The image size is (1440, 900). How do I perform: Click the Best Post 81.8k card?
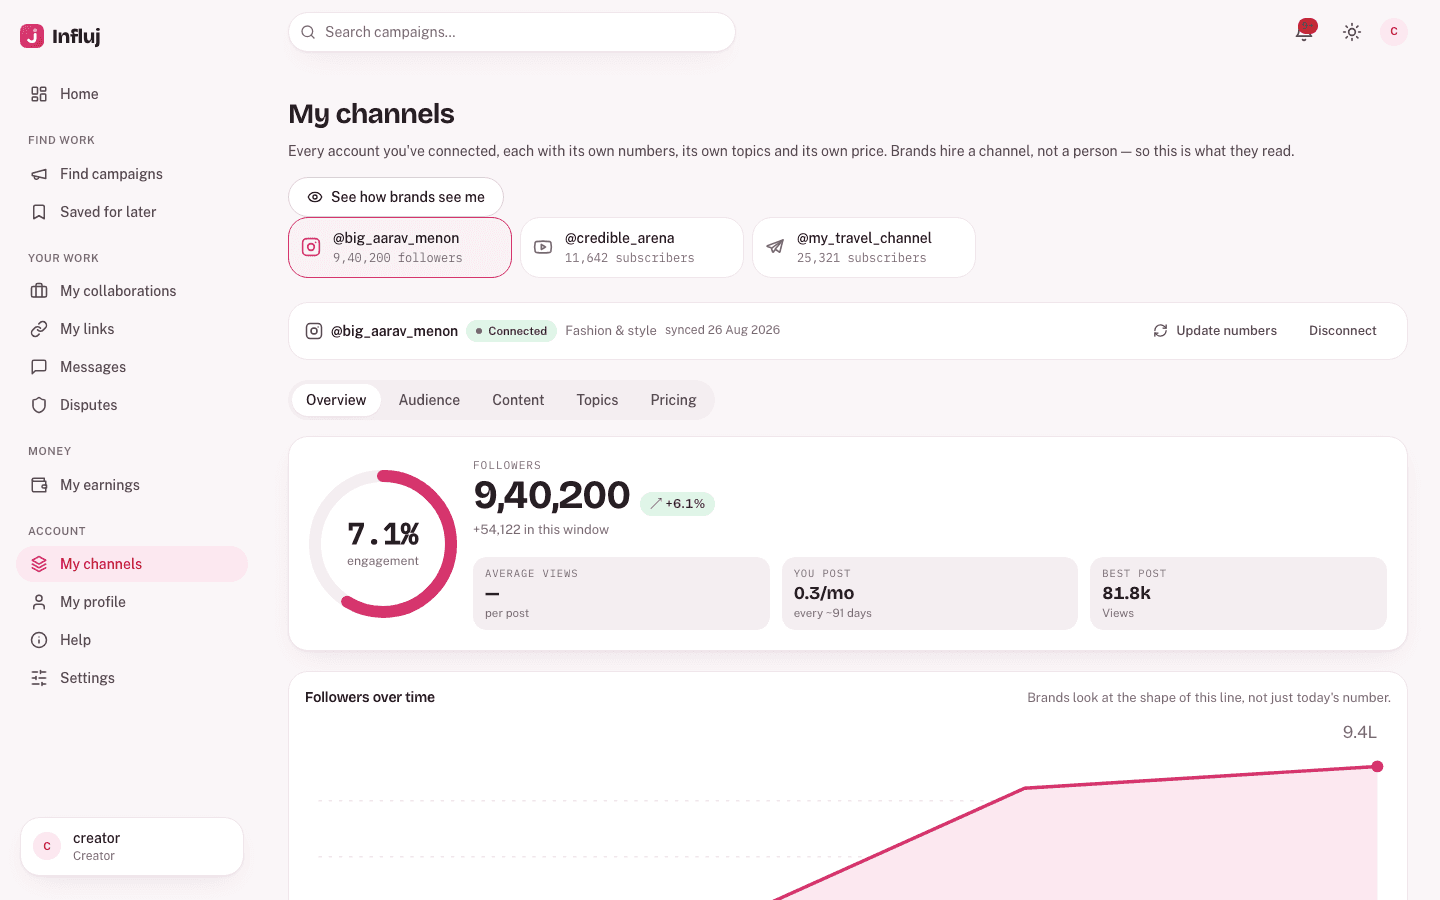1238,593
